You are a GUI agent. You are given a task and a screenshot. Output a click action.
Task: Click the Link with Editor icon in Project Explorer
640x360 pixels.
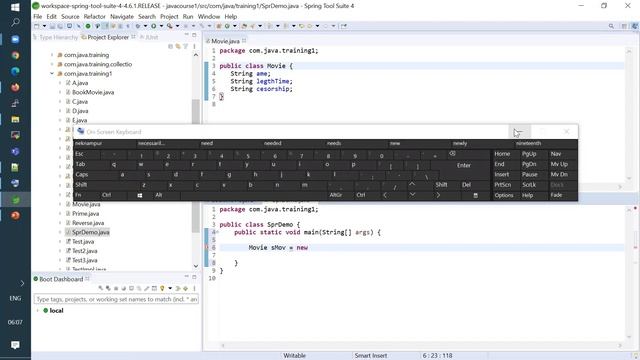[178, 47]
